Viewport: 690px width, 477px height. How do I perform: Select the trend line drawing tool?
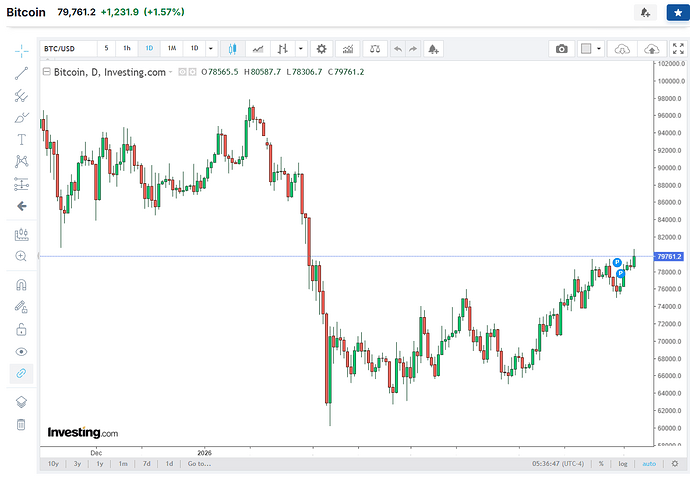[21, 73]
